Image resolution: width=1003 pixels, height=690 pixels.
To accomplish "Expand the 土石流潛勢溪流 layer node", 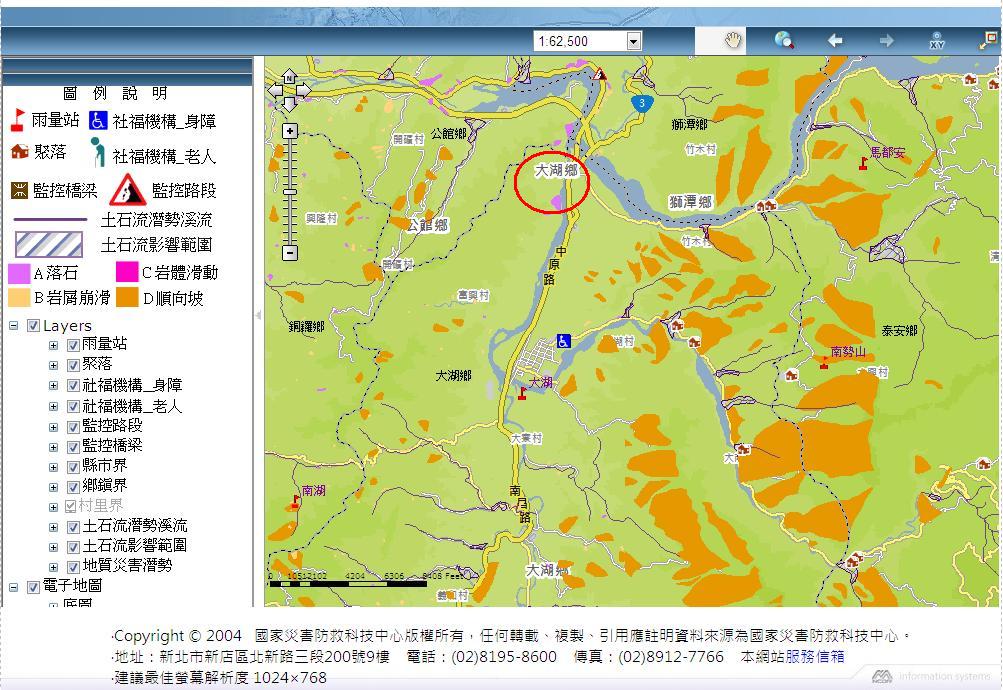I will [54, 526].
